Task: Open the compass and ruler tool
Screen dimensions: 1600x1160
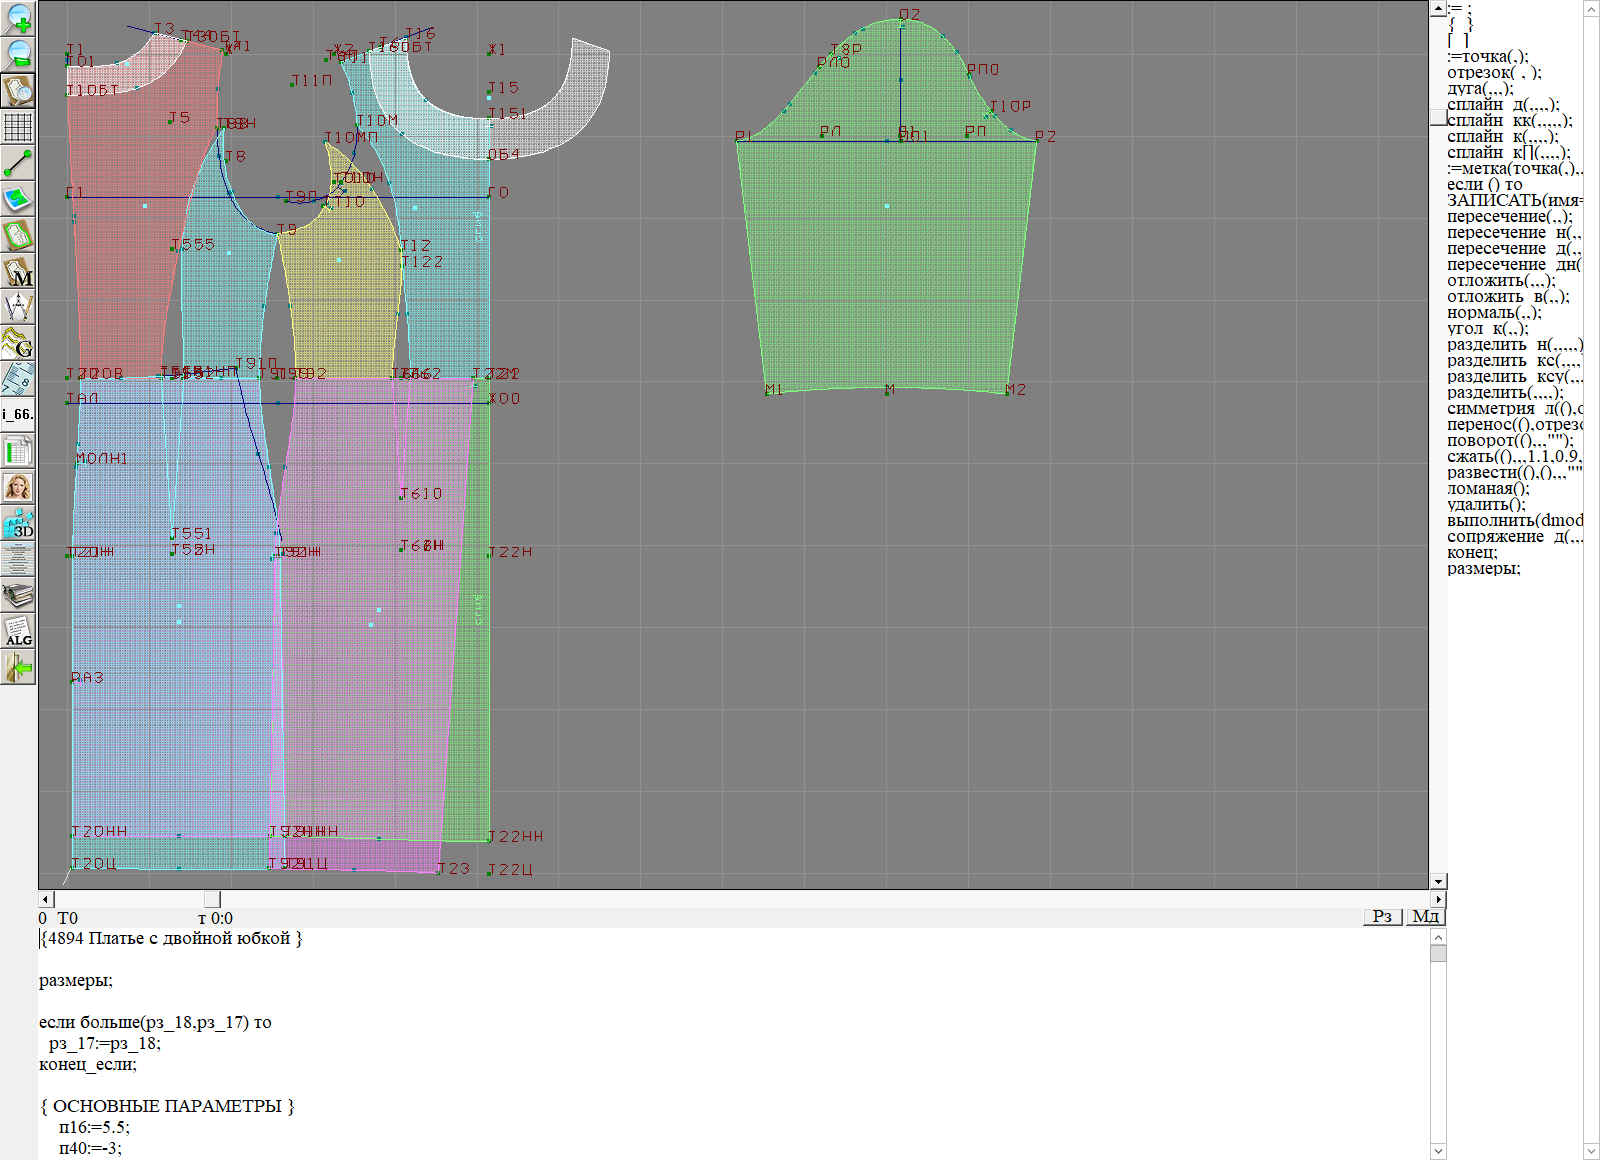Action: click(x=18, y=306)
